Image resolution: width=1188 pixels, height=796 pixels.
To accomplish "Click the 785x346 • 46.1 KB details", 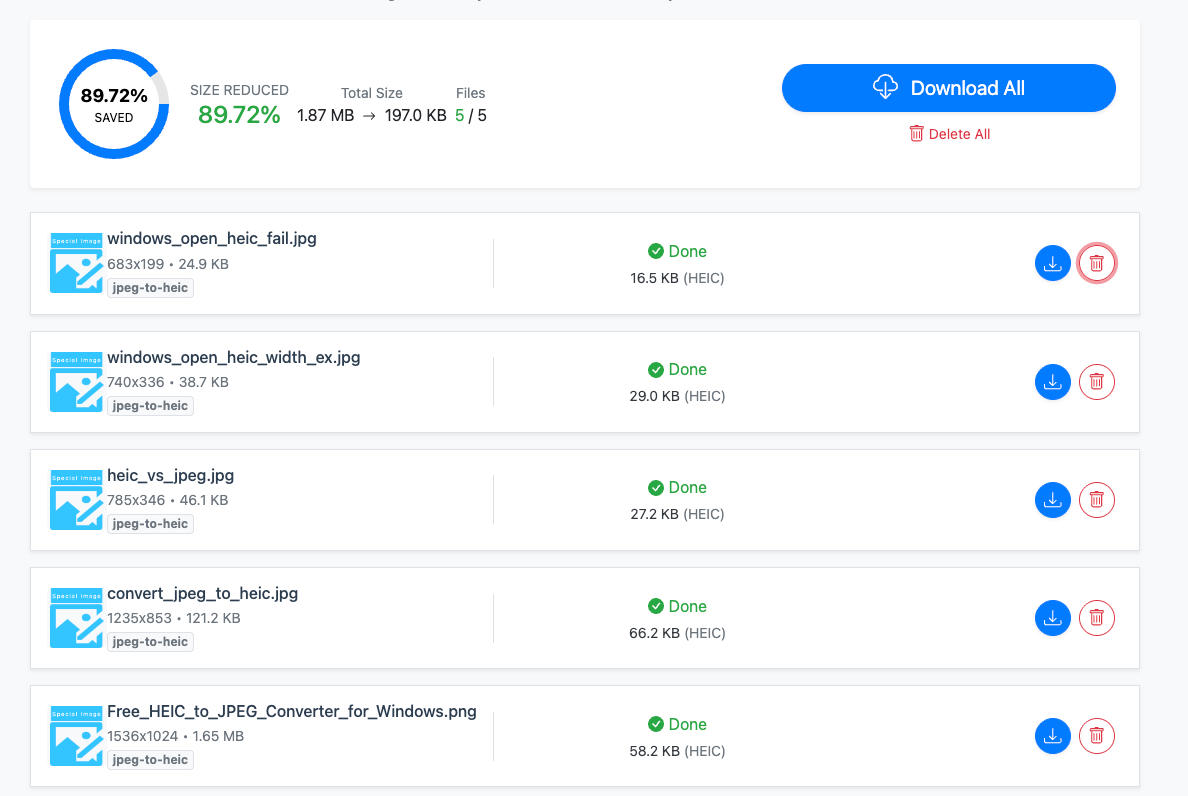I will pyautogui.click(x=168, y=501).
